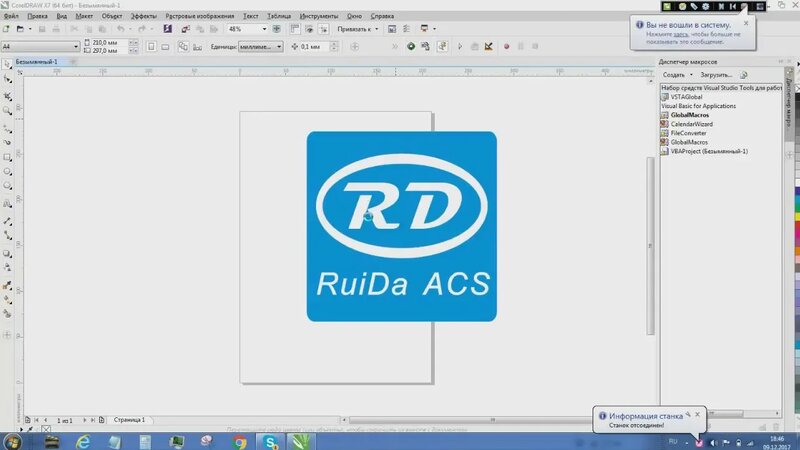800x450 pixels.
Task: Click the New document icon
Action: point(6,29)
